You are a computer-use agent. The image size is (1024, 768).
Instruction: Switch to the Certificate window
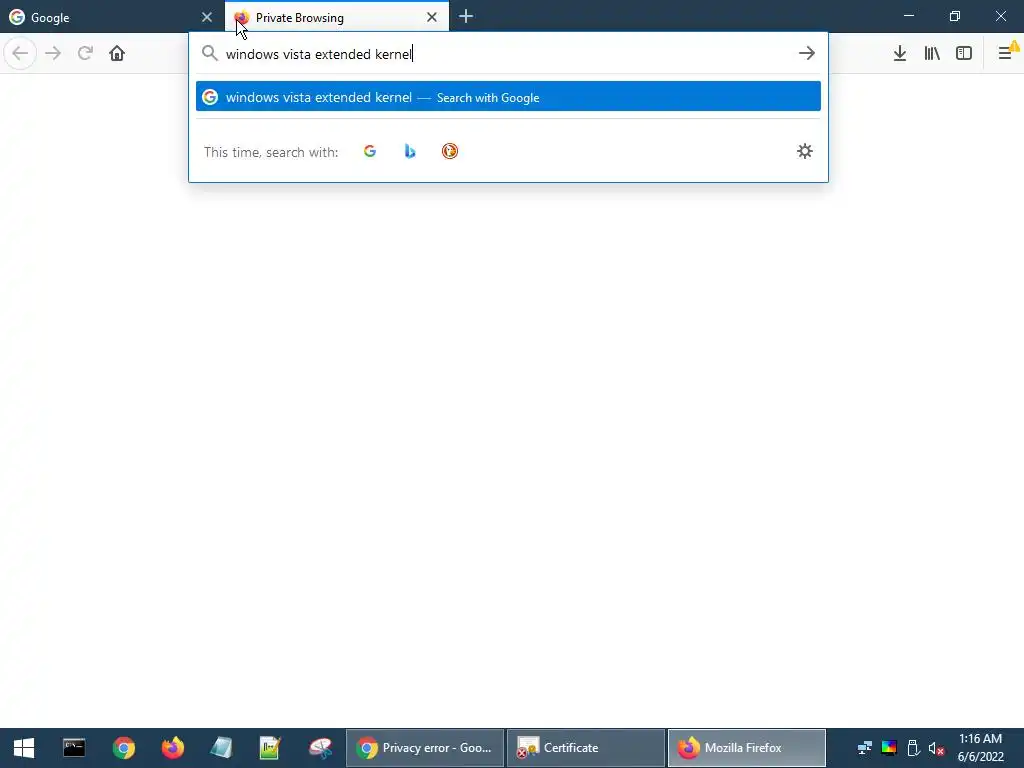pos(586,748)
